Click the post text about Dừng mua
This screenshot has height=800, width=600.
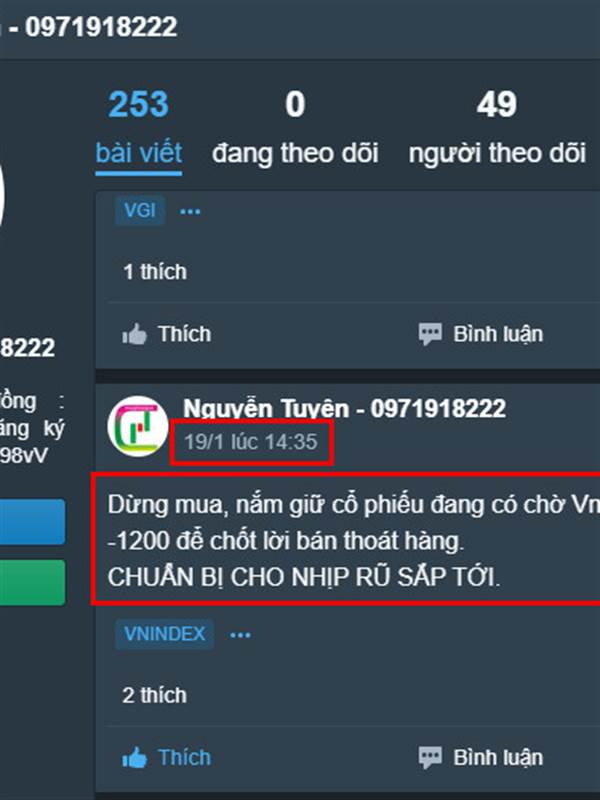tap(354, 540)
